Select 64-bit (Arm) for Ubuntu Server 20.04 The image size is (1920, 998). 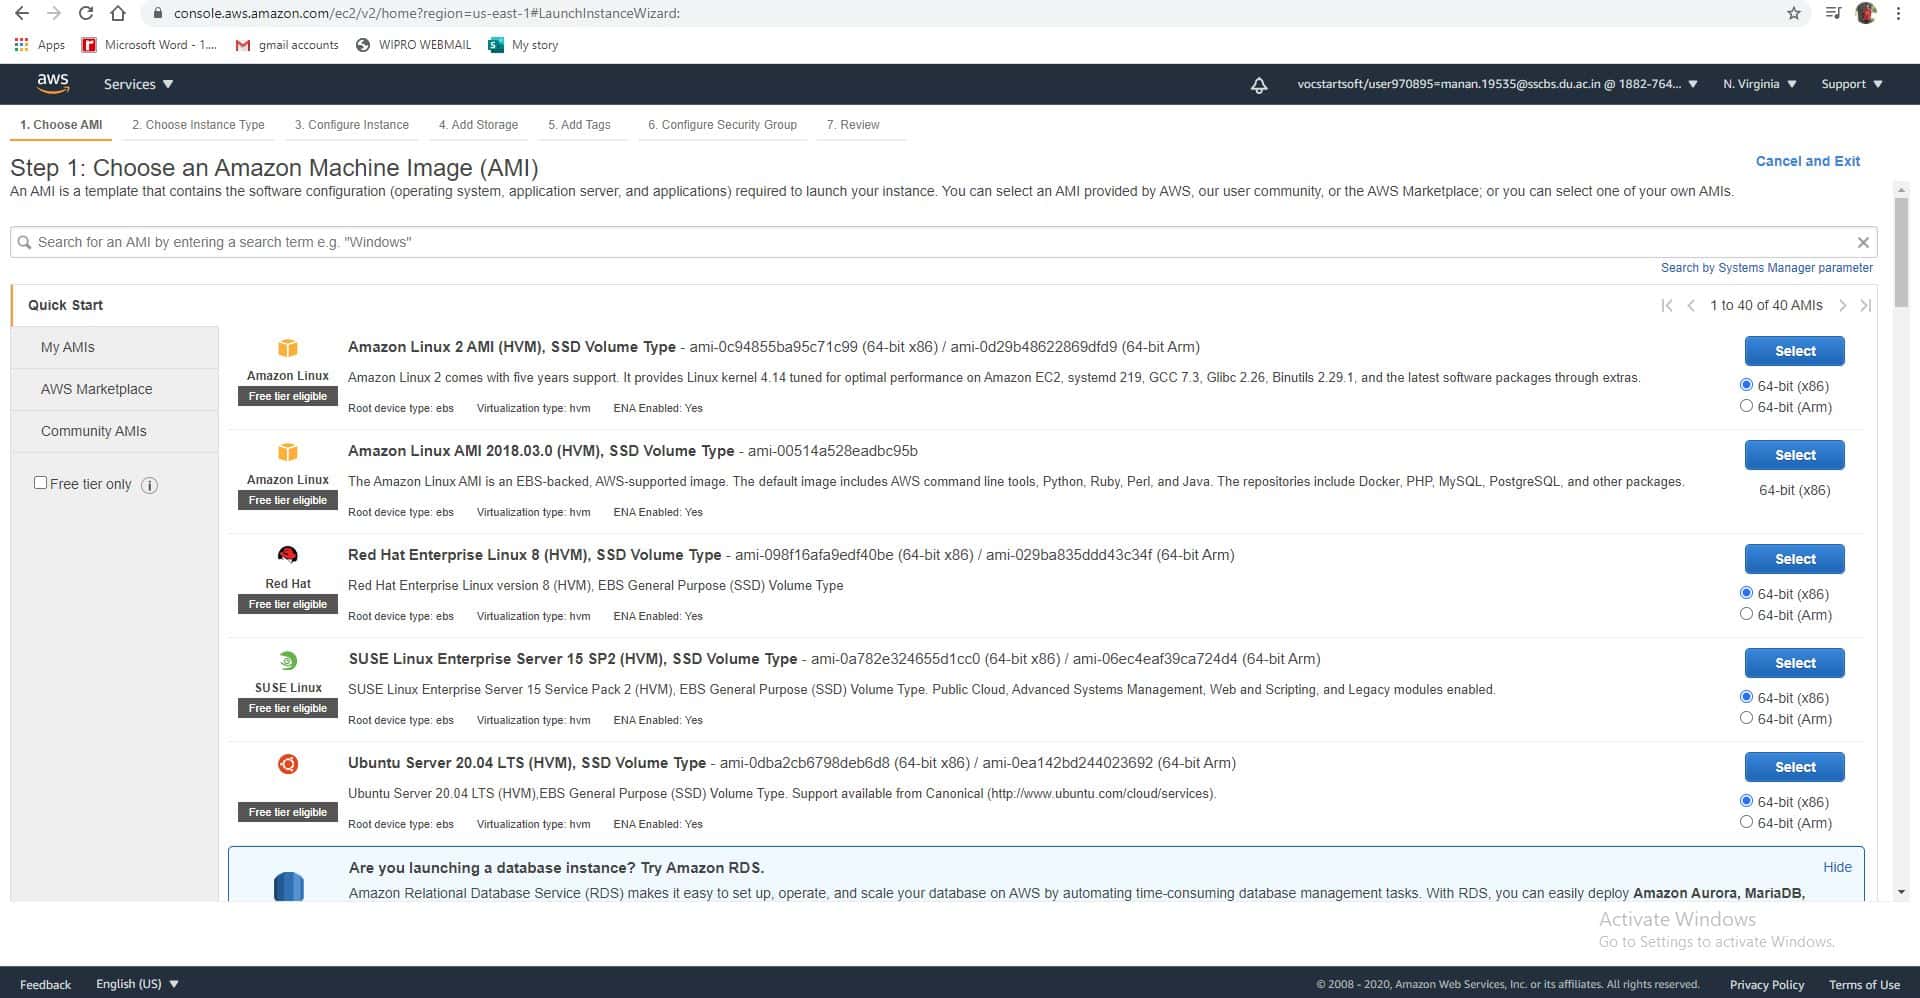tap(1746, 822)
